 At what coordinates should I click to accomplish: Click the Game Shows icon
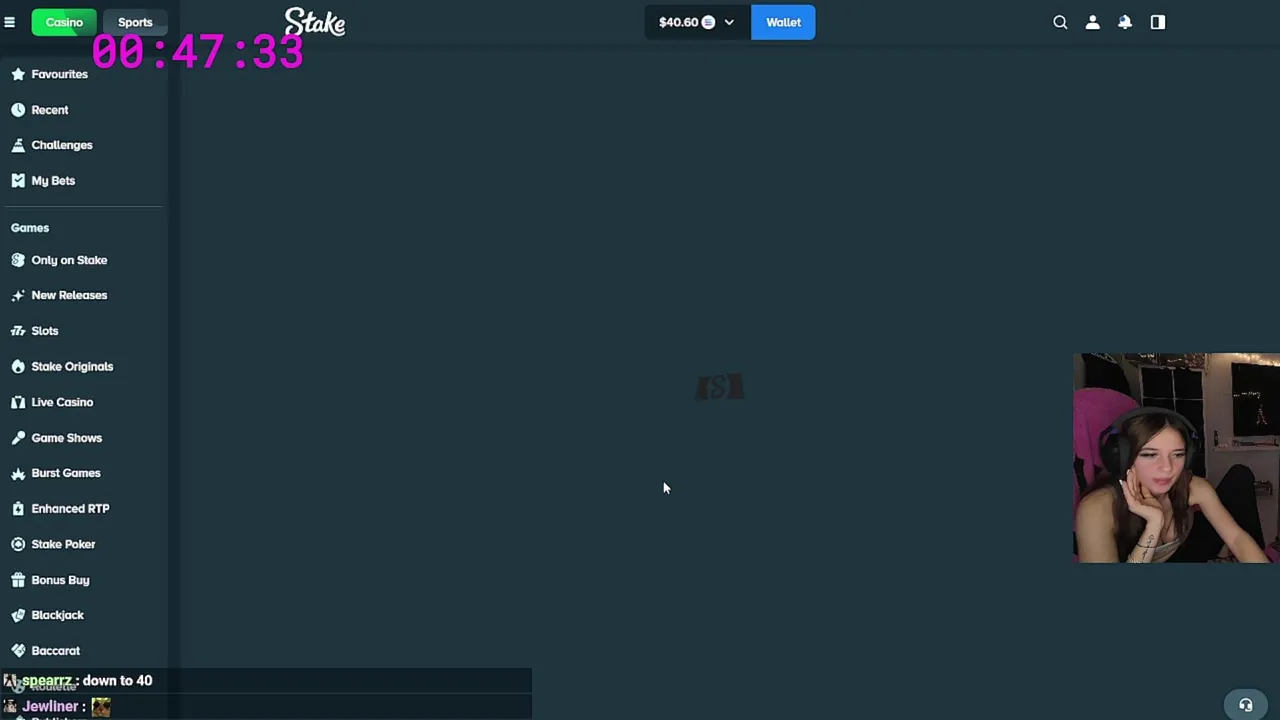coord(18,438)
